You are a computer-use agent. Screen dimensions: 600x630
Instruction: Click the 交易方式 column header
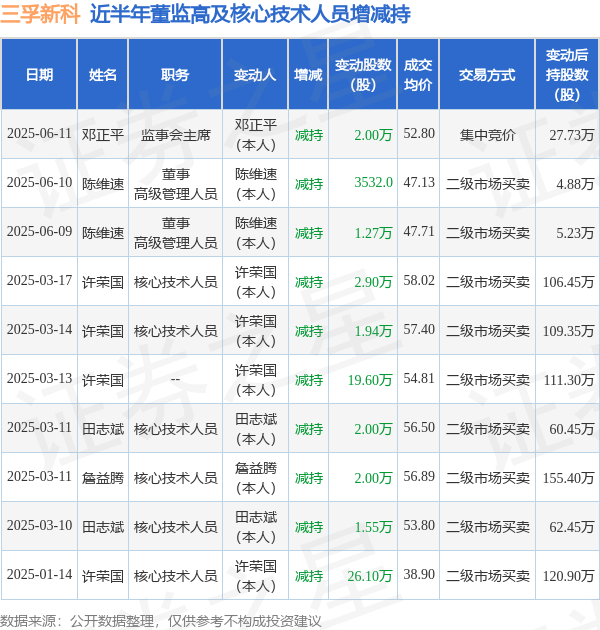pos(487,75)
